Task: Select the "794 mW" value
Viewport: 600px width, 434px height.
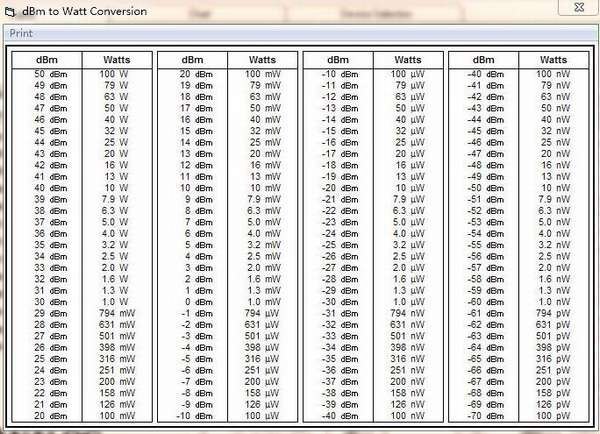Action: (x=117, y=313)
